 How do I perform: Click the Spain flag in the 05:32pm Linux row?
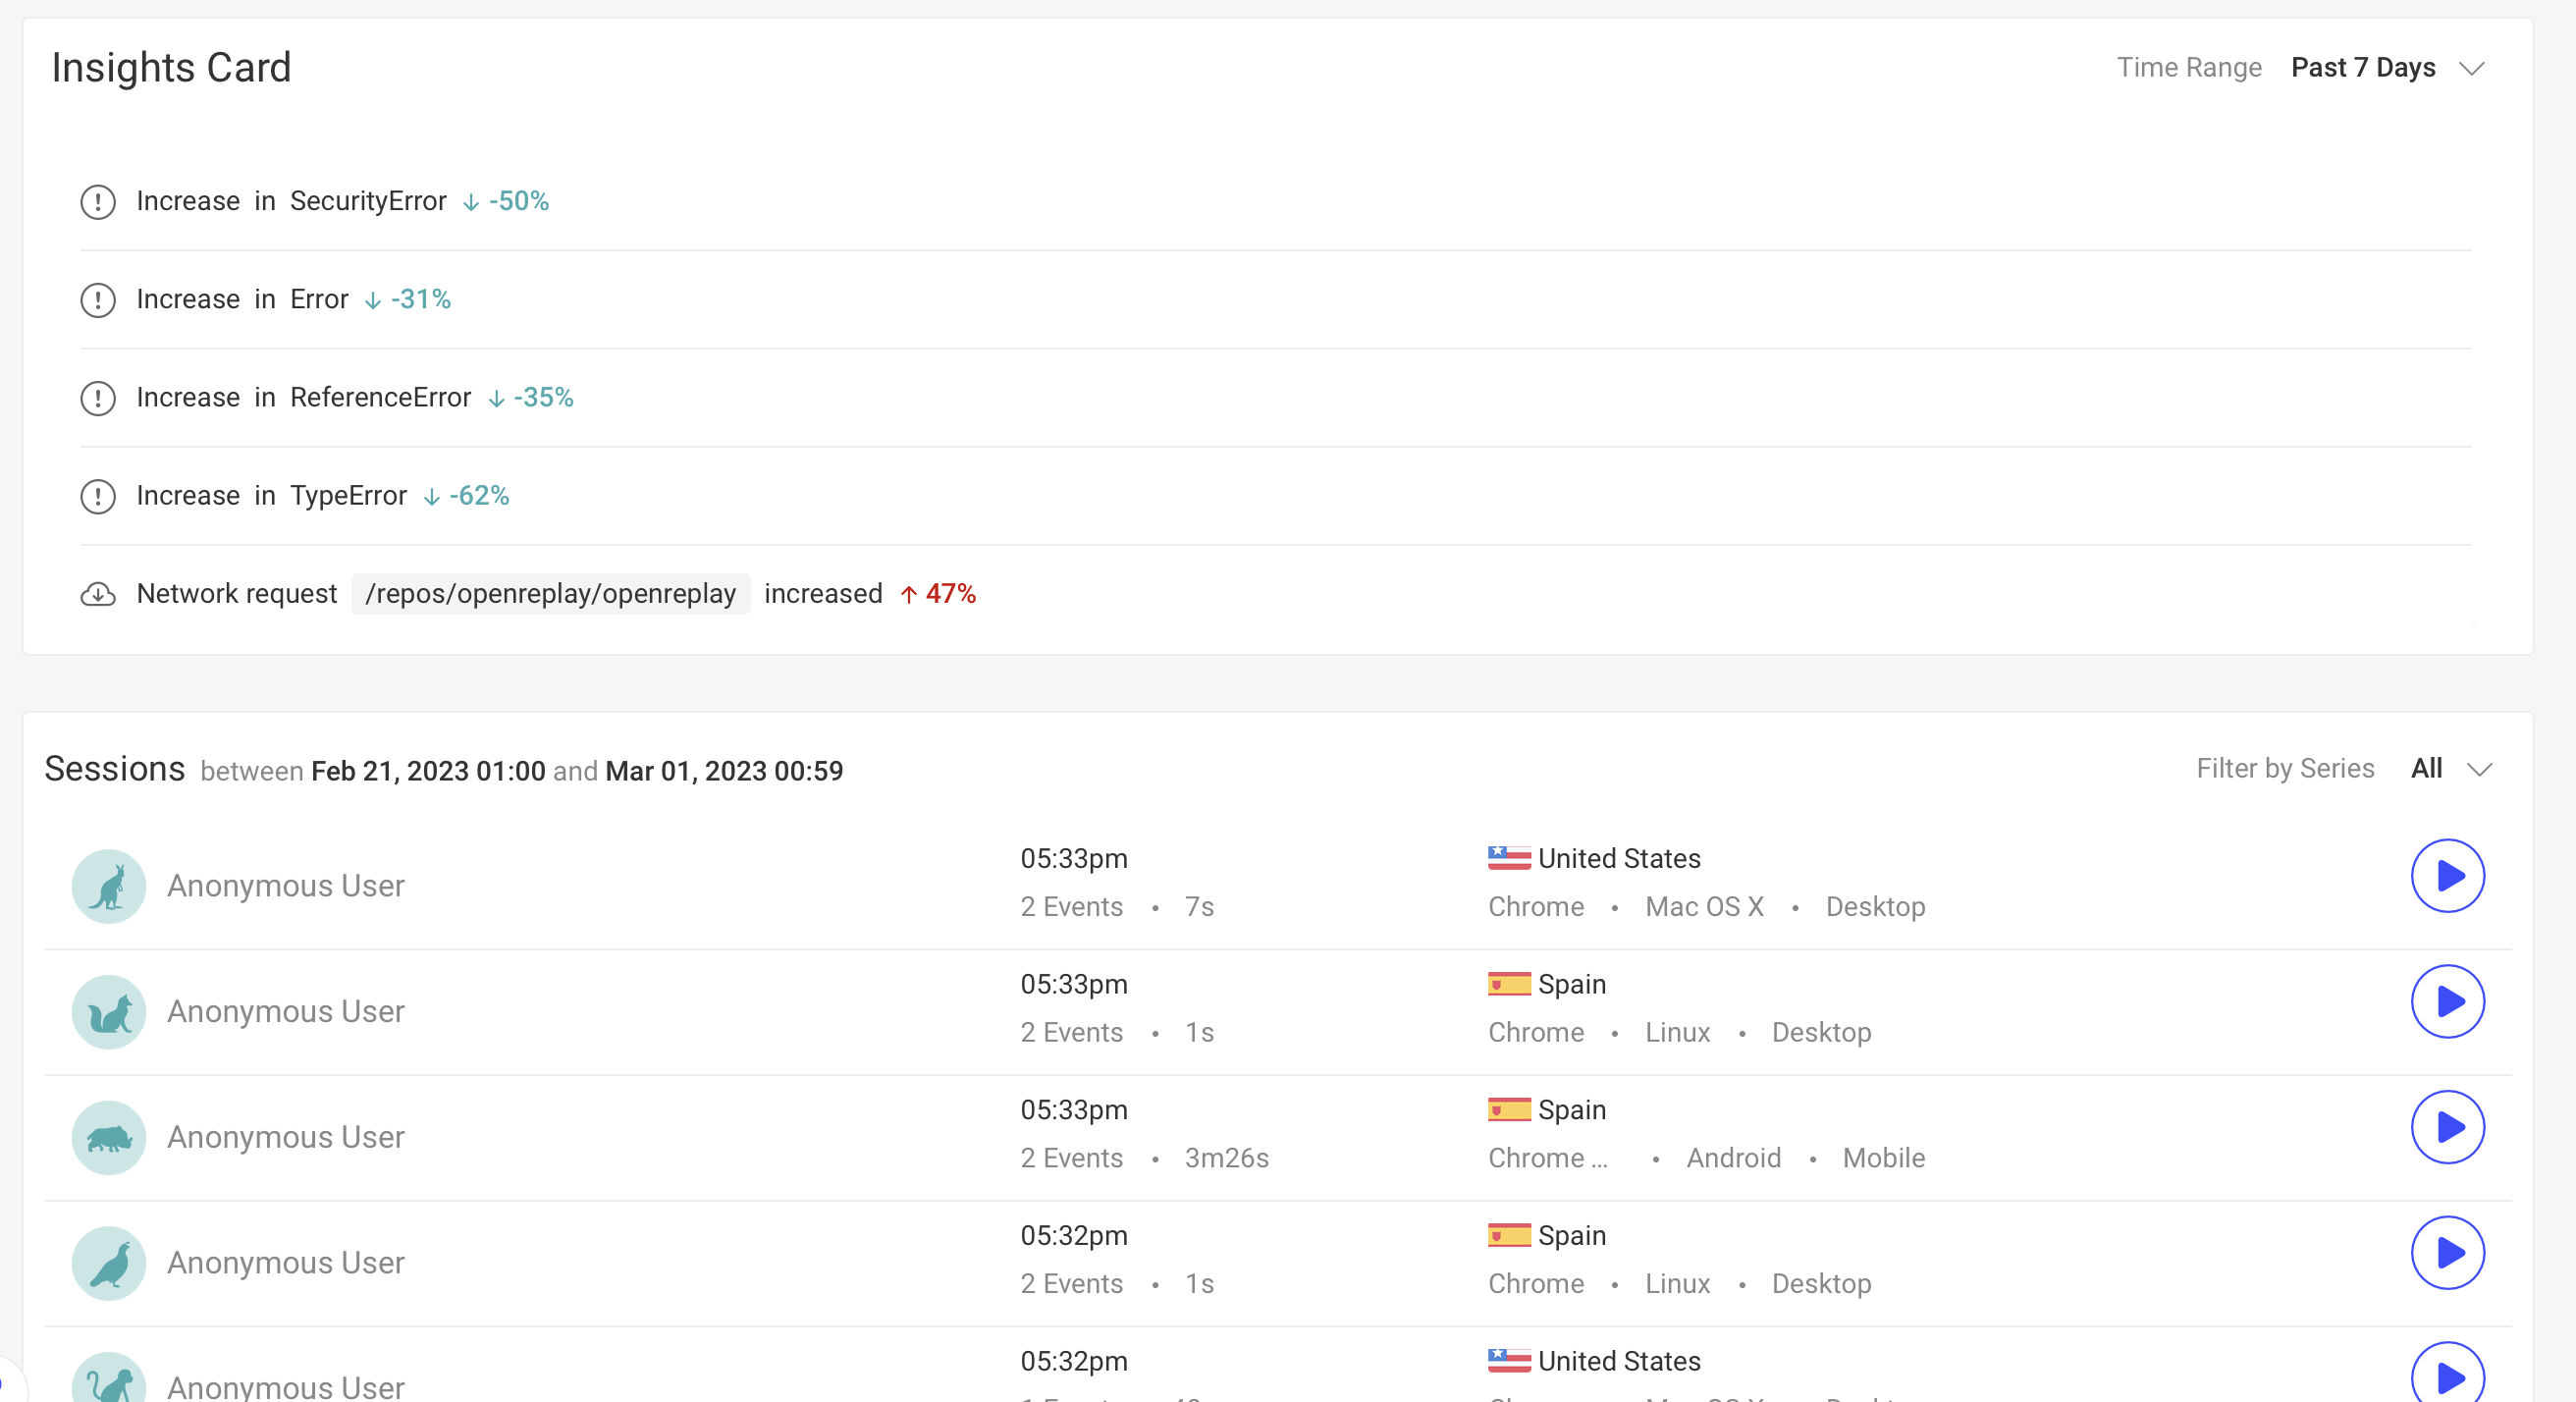1509,1236
